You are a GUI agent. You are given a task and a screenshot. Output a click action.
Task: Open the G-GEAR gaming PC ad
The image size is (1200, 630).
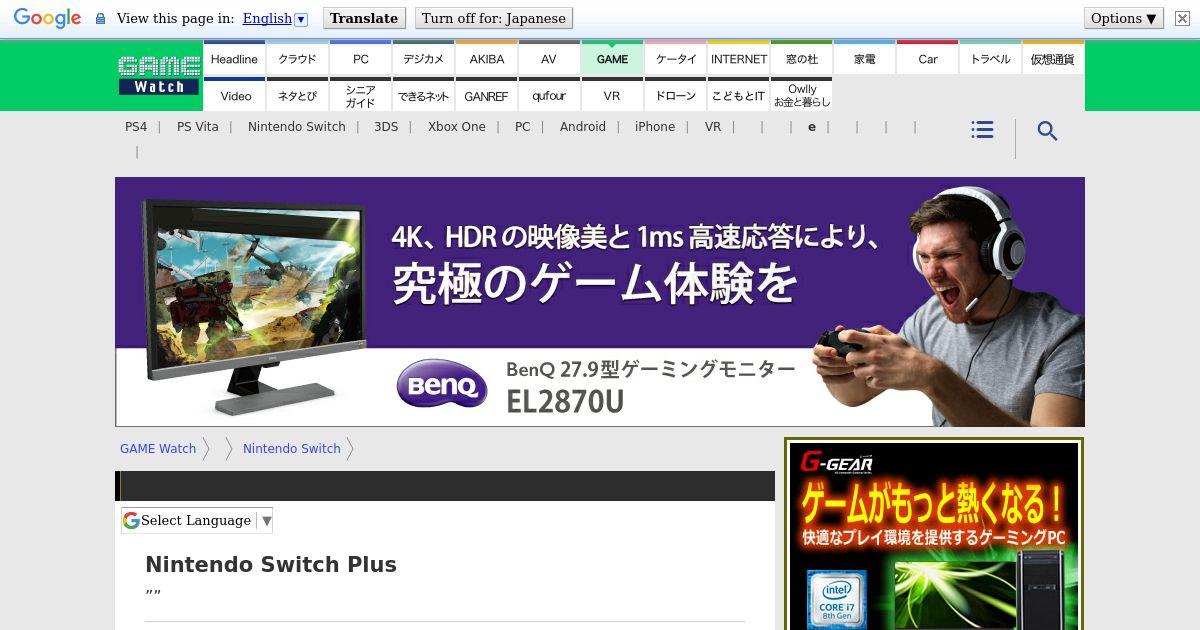click(934, 534)
